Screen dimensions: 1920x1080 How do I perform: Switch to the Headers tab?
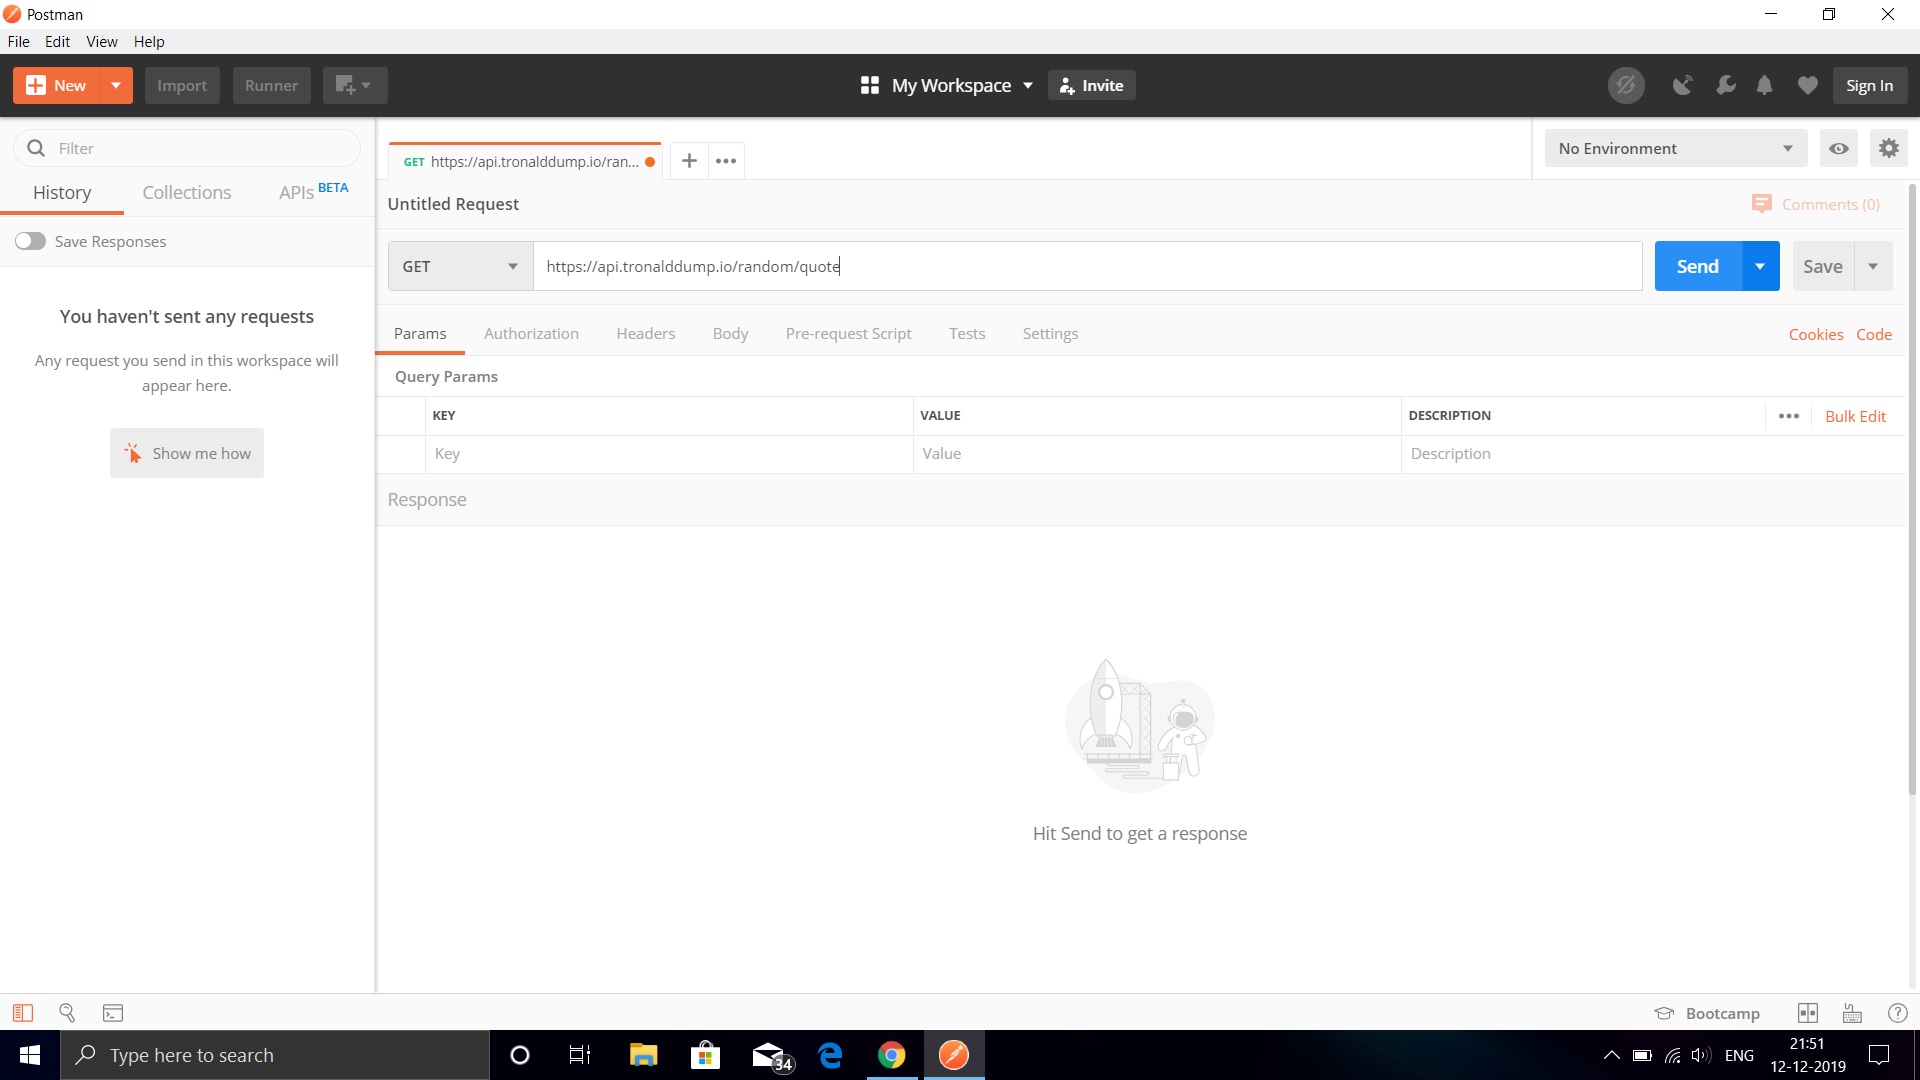tap(645, 333)
